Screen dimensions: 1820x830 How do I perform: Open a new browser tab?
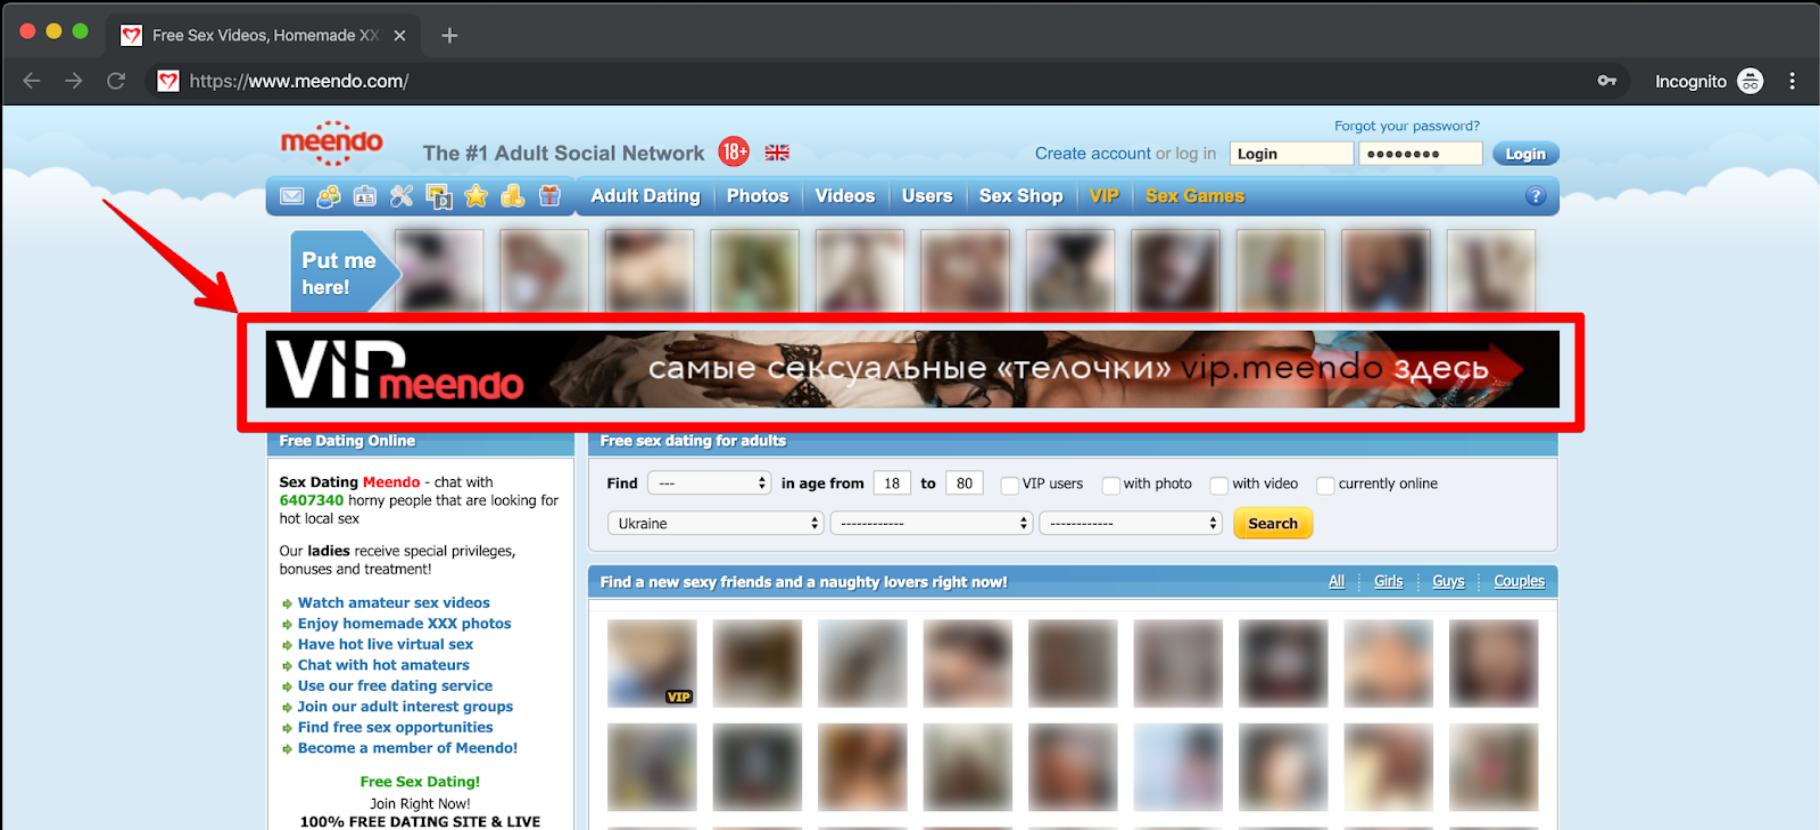tap(450, 35)
